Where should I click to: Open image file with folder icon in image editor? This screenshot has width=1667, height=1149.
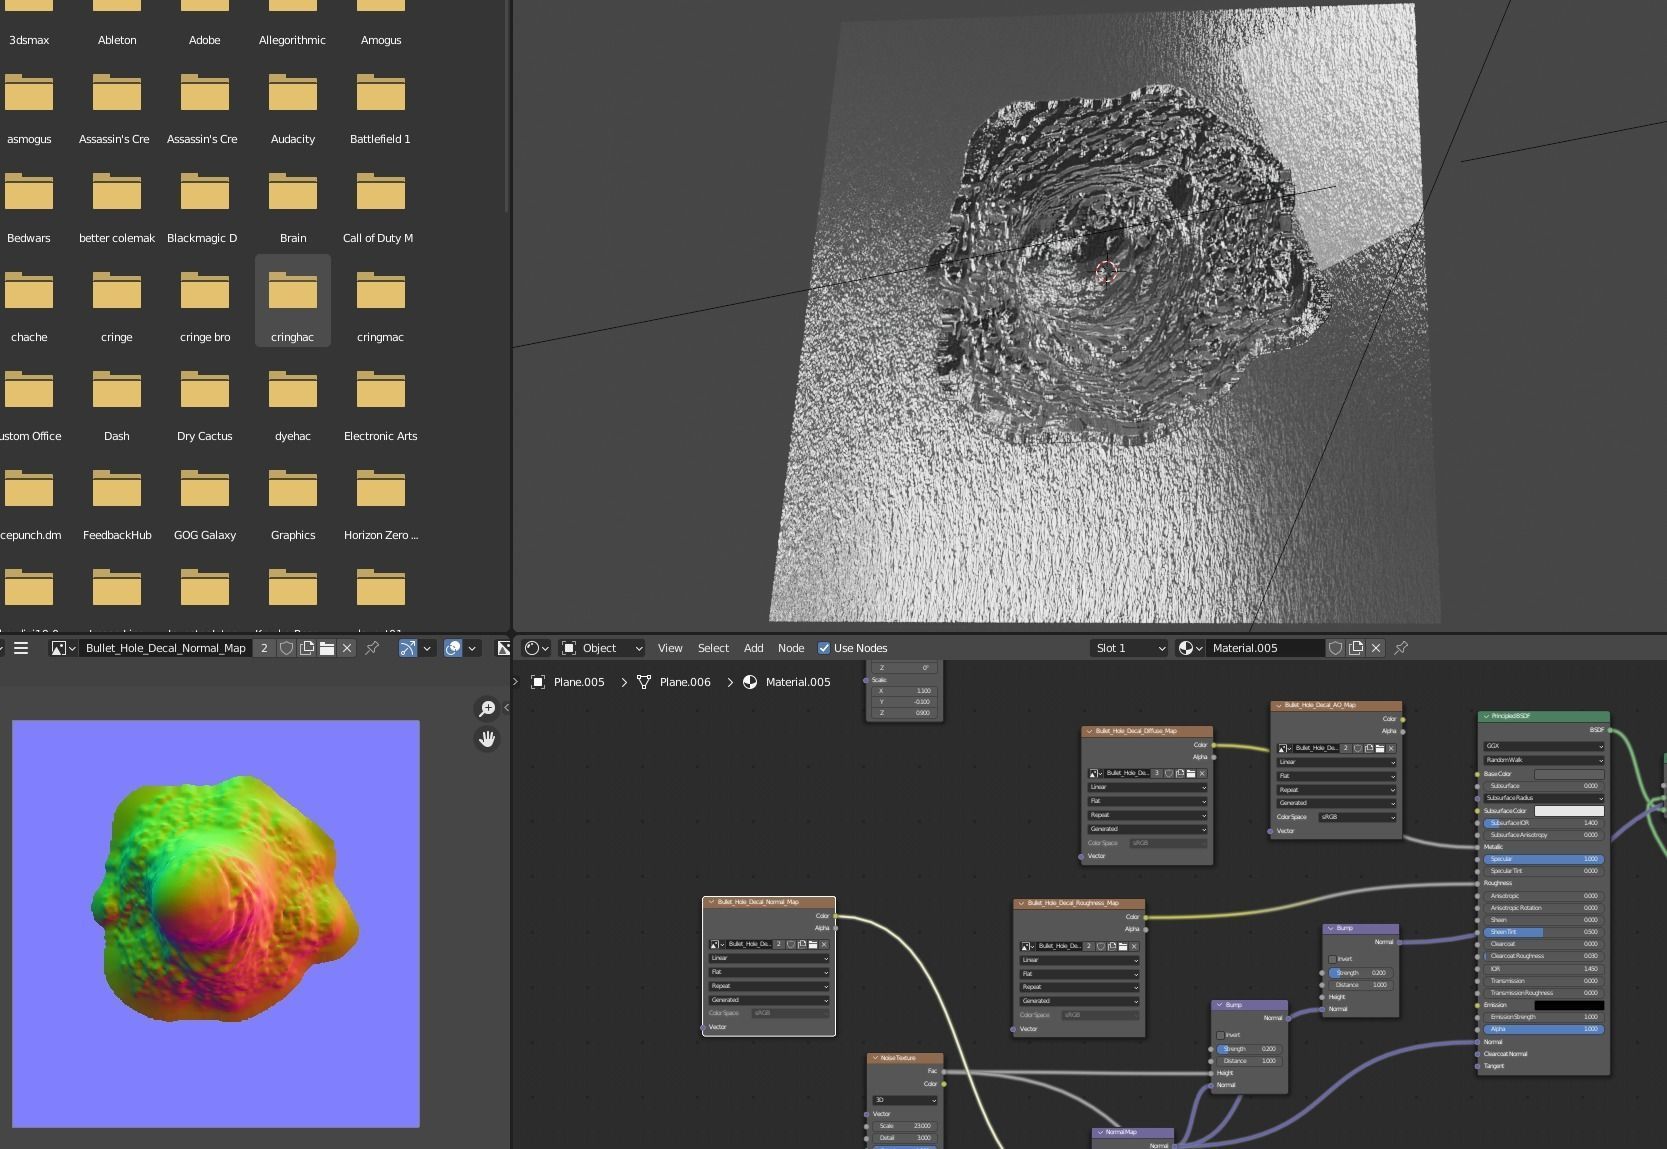[326, 648]
